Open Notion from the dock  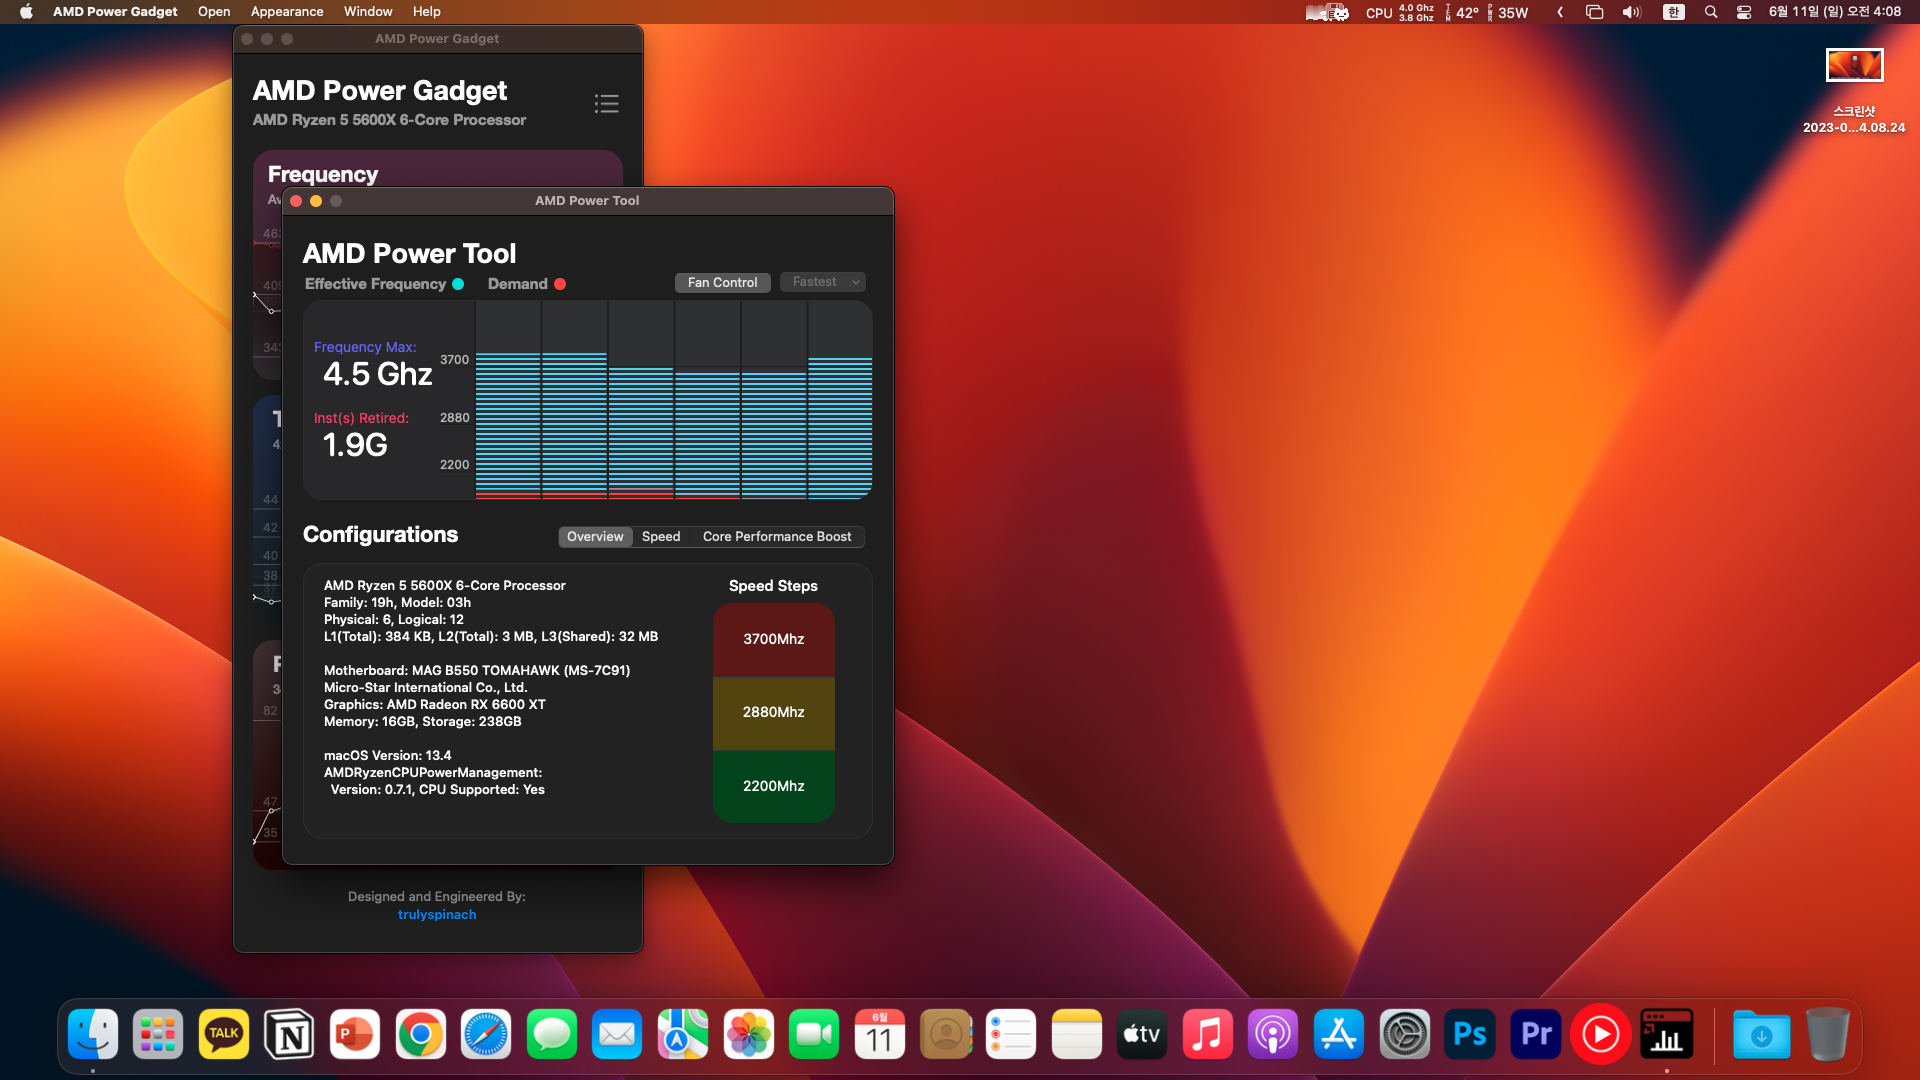289,1034
